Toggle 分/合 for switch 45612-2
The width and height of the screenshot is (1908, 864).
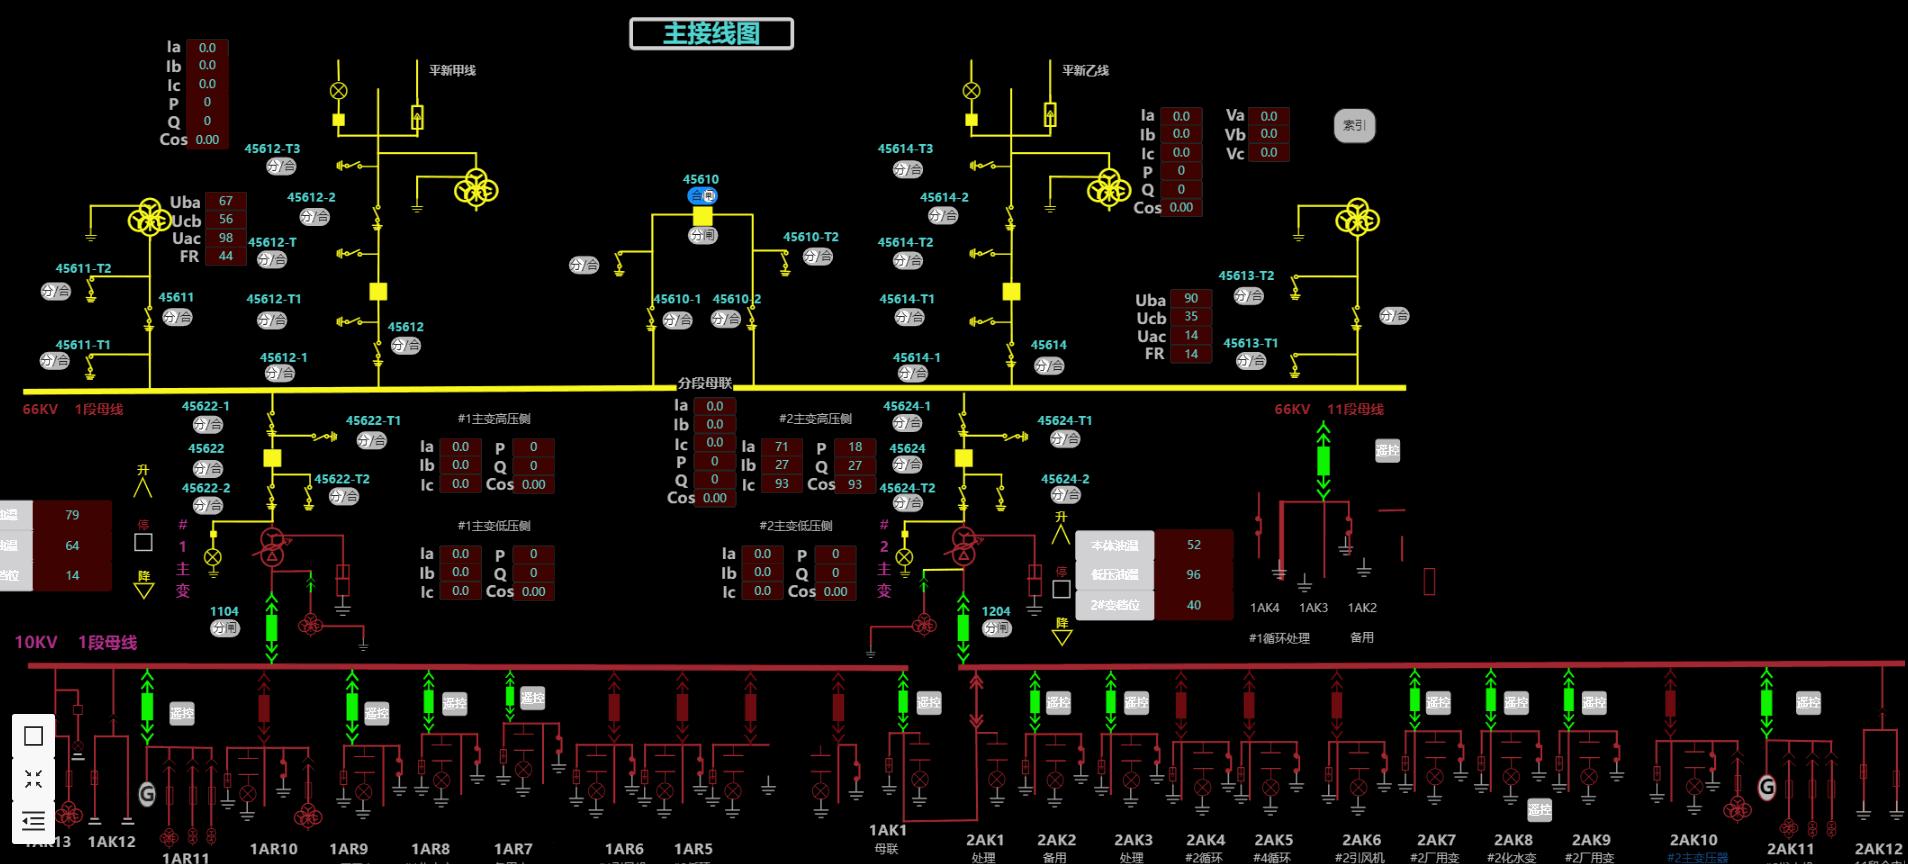[314, 216]
